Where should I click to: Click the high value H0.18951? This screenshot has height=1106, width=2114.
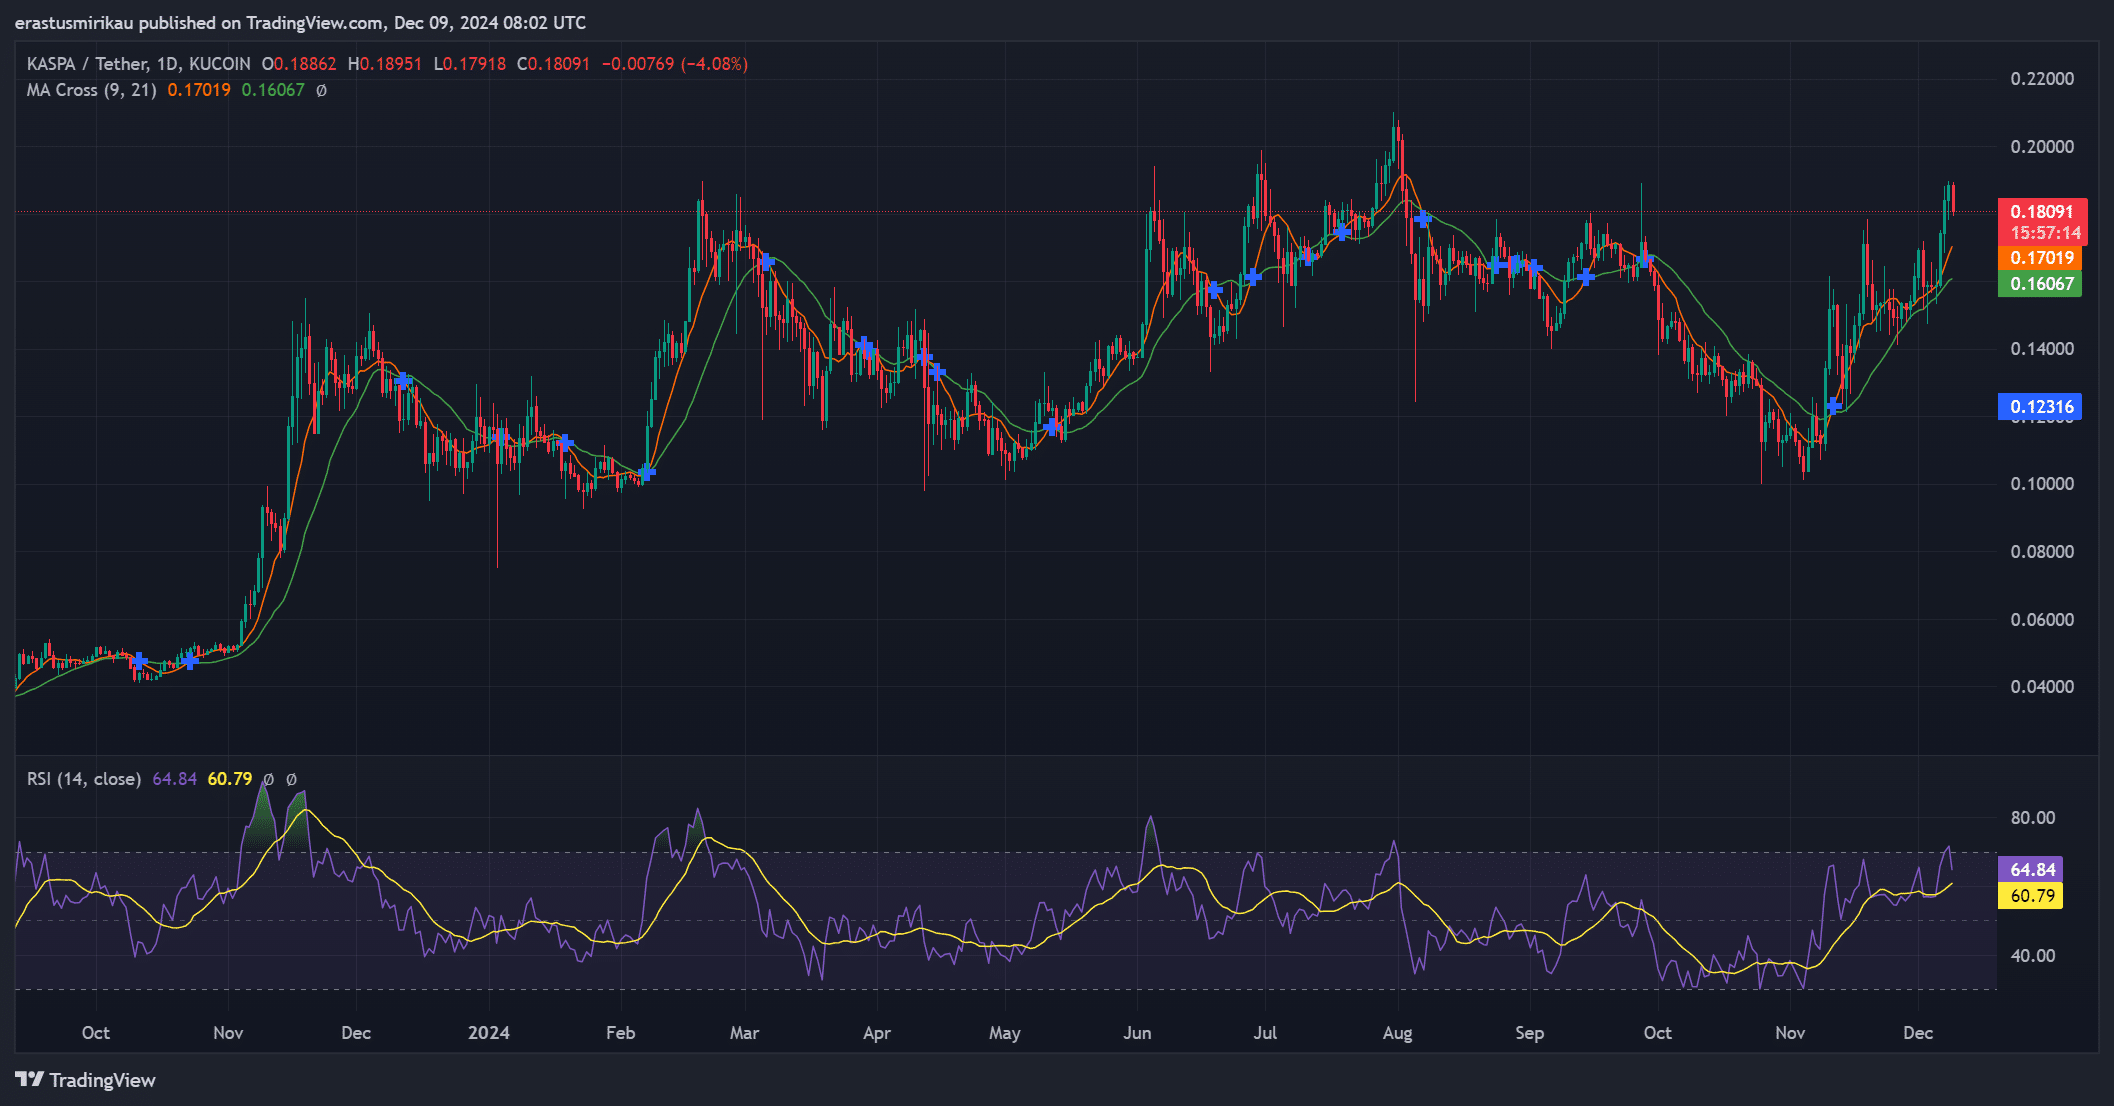pyautogui.click(x=385, y=64)
